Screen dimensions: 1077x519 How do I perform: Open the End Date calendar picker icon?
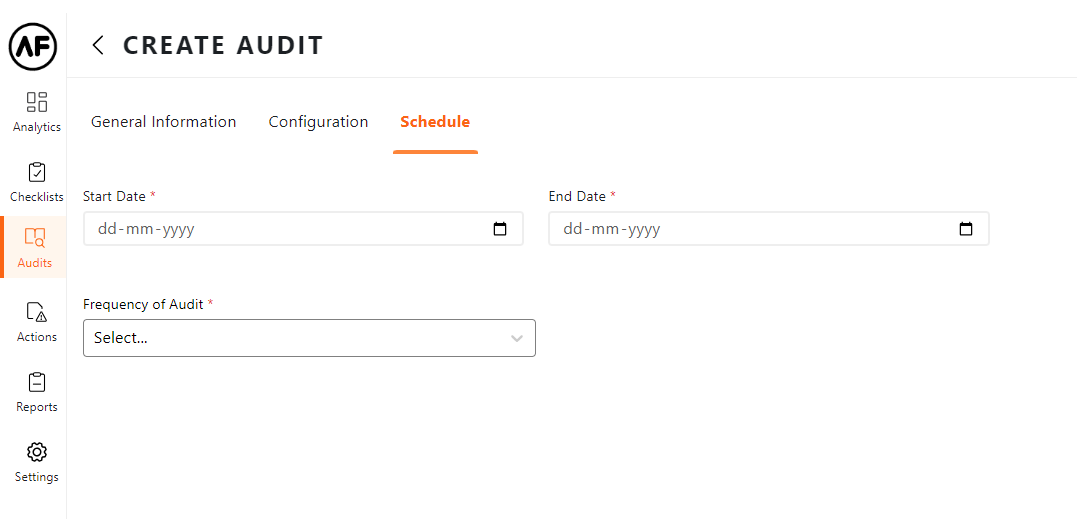point(966,229)
